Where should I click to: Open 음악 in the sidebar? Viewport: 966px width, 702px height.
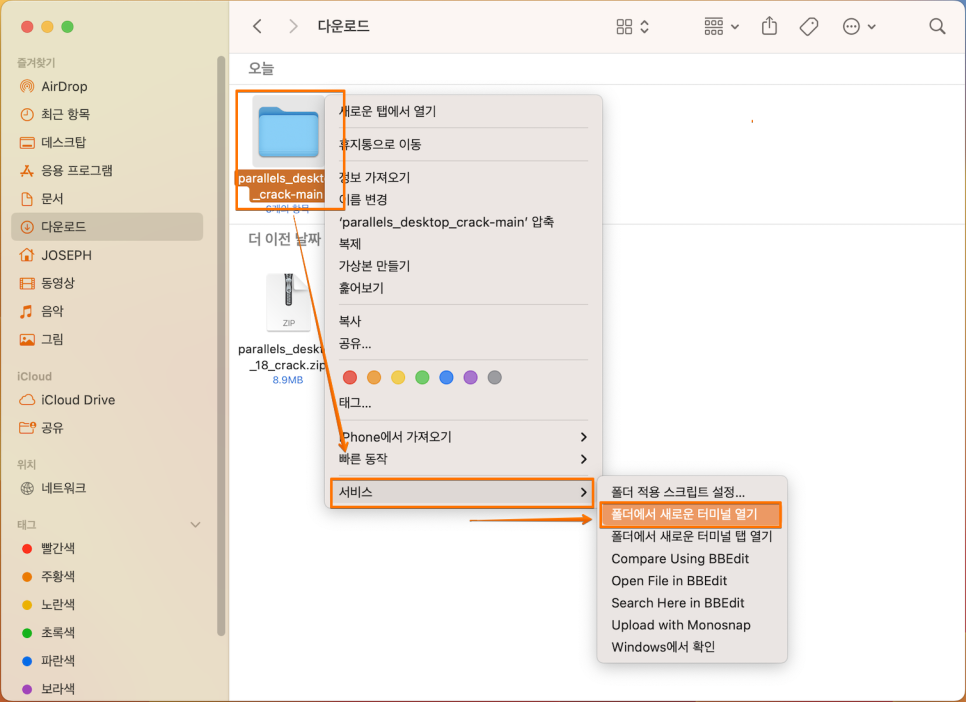107,311
